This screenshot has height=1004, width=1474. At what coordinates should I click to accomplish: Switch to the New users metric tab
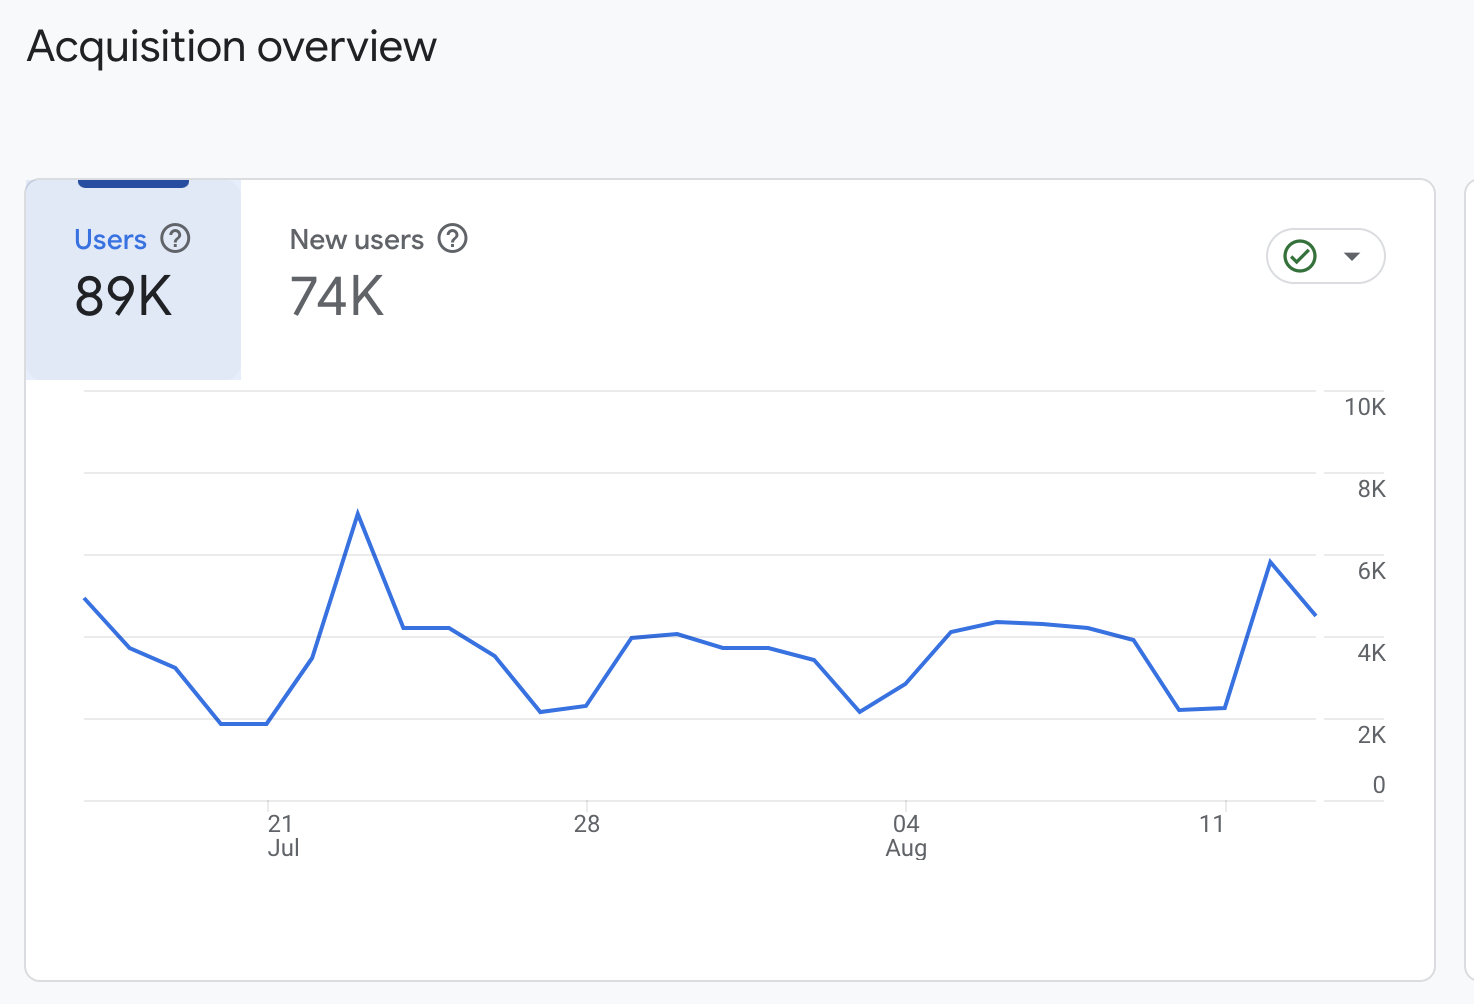[x=378, y=279]
